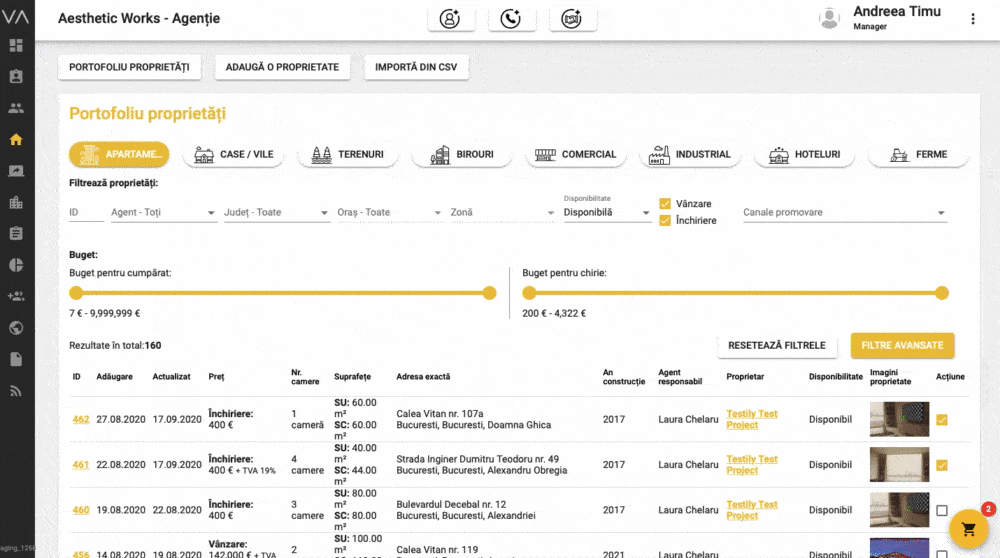Open property ID 462 link
The image size is (1000, 558).
pos(81,420)
